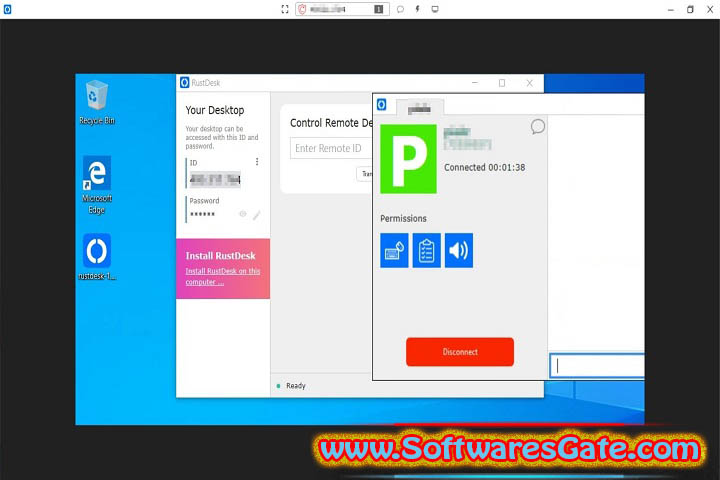Click the dark square icon in the ID box

pos(378,9)
